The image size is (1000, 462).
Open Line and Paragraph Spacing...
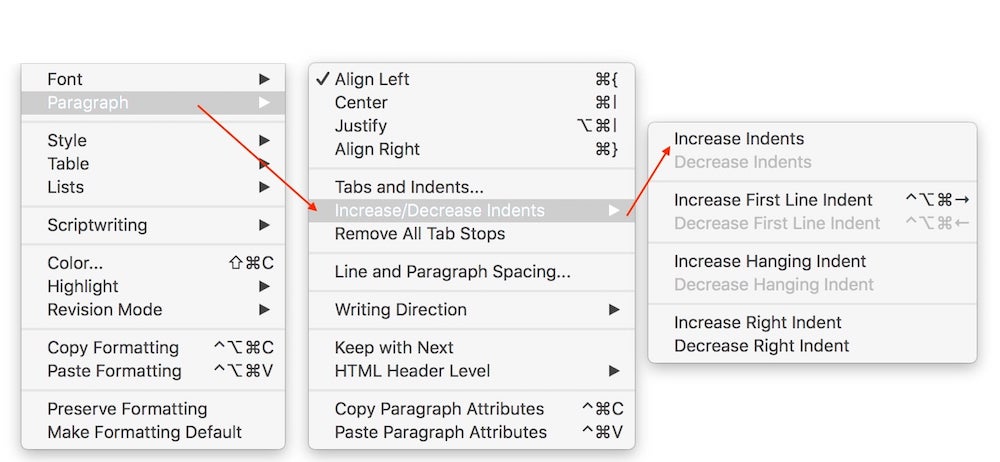tap(452, 271)
